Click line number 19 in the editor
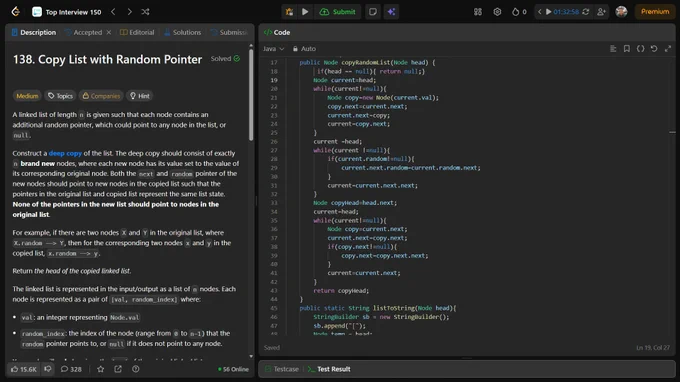Screen dimensions: 680x382 [x=274, y=80]
